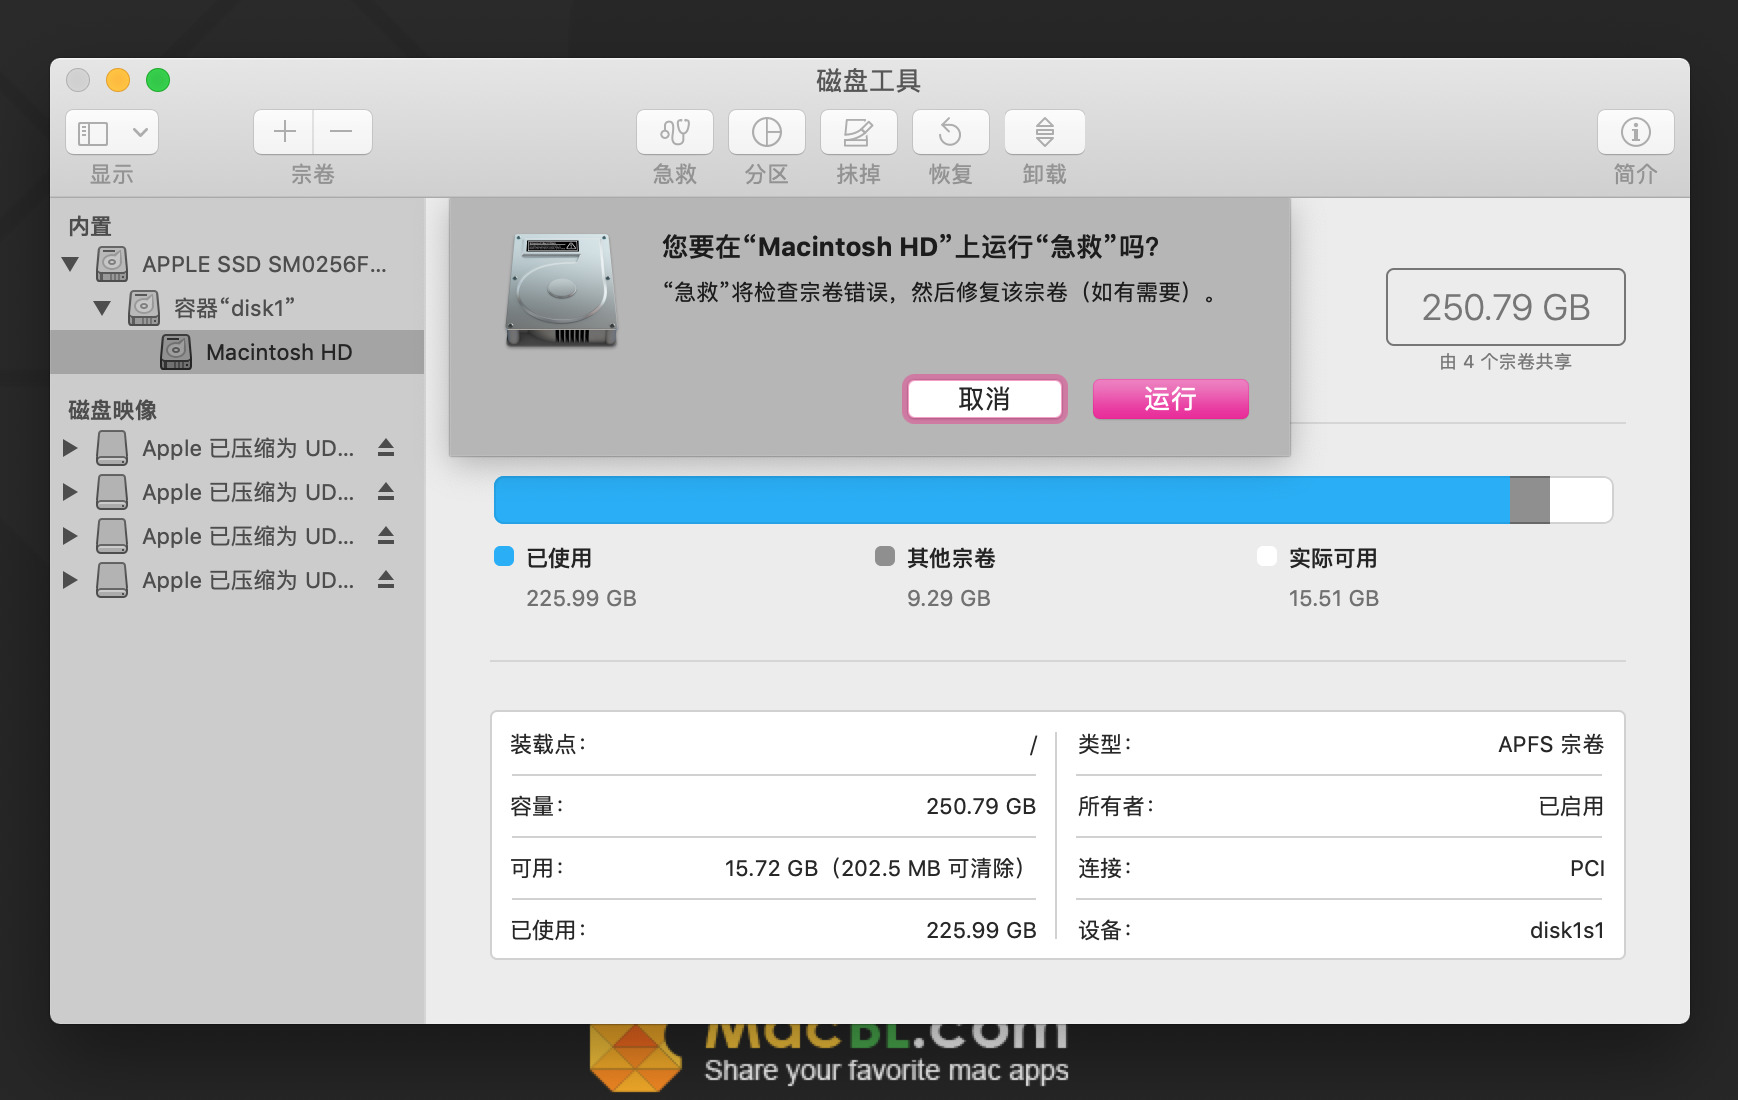Viewport: 1738px width, 1100px height.
Task: Minimize the Disk Utility window
Action: pyautogui.click(x=118, y=80)
